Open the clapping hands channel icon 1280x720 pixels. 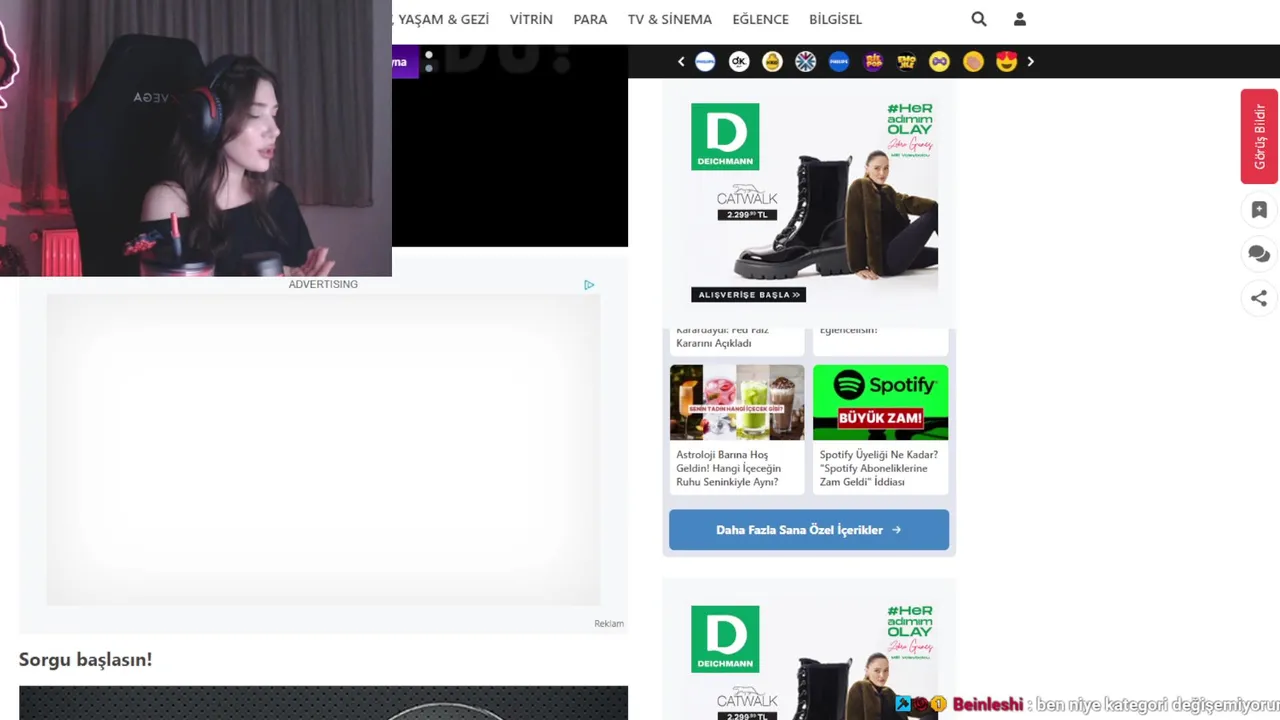(973, 62)
